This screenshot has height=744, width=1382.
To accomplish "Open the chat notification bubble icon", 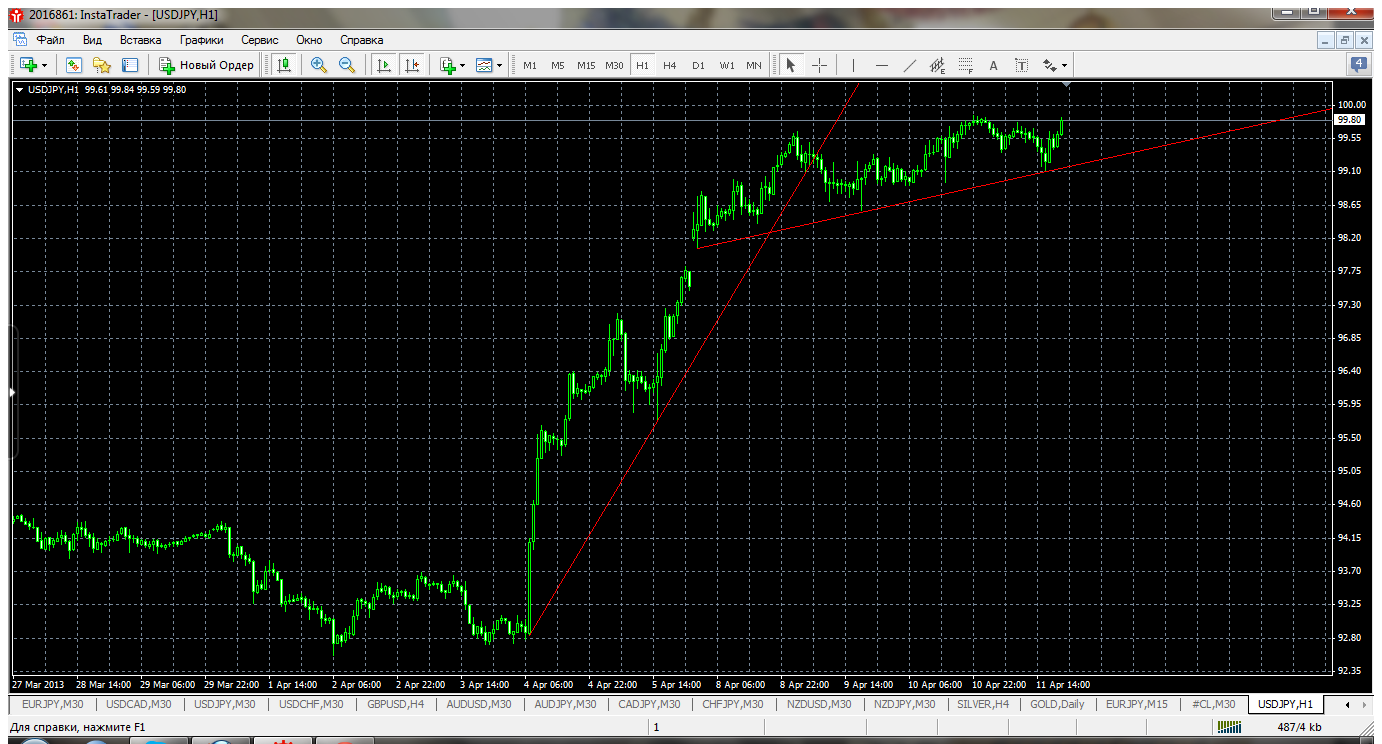I will click(x=1359, y=65).
